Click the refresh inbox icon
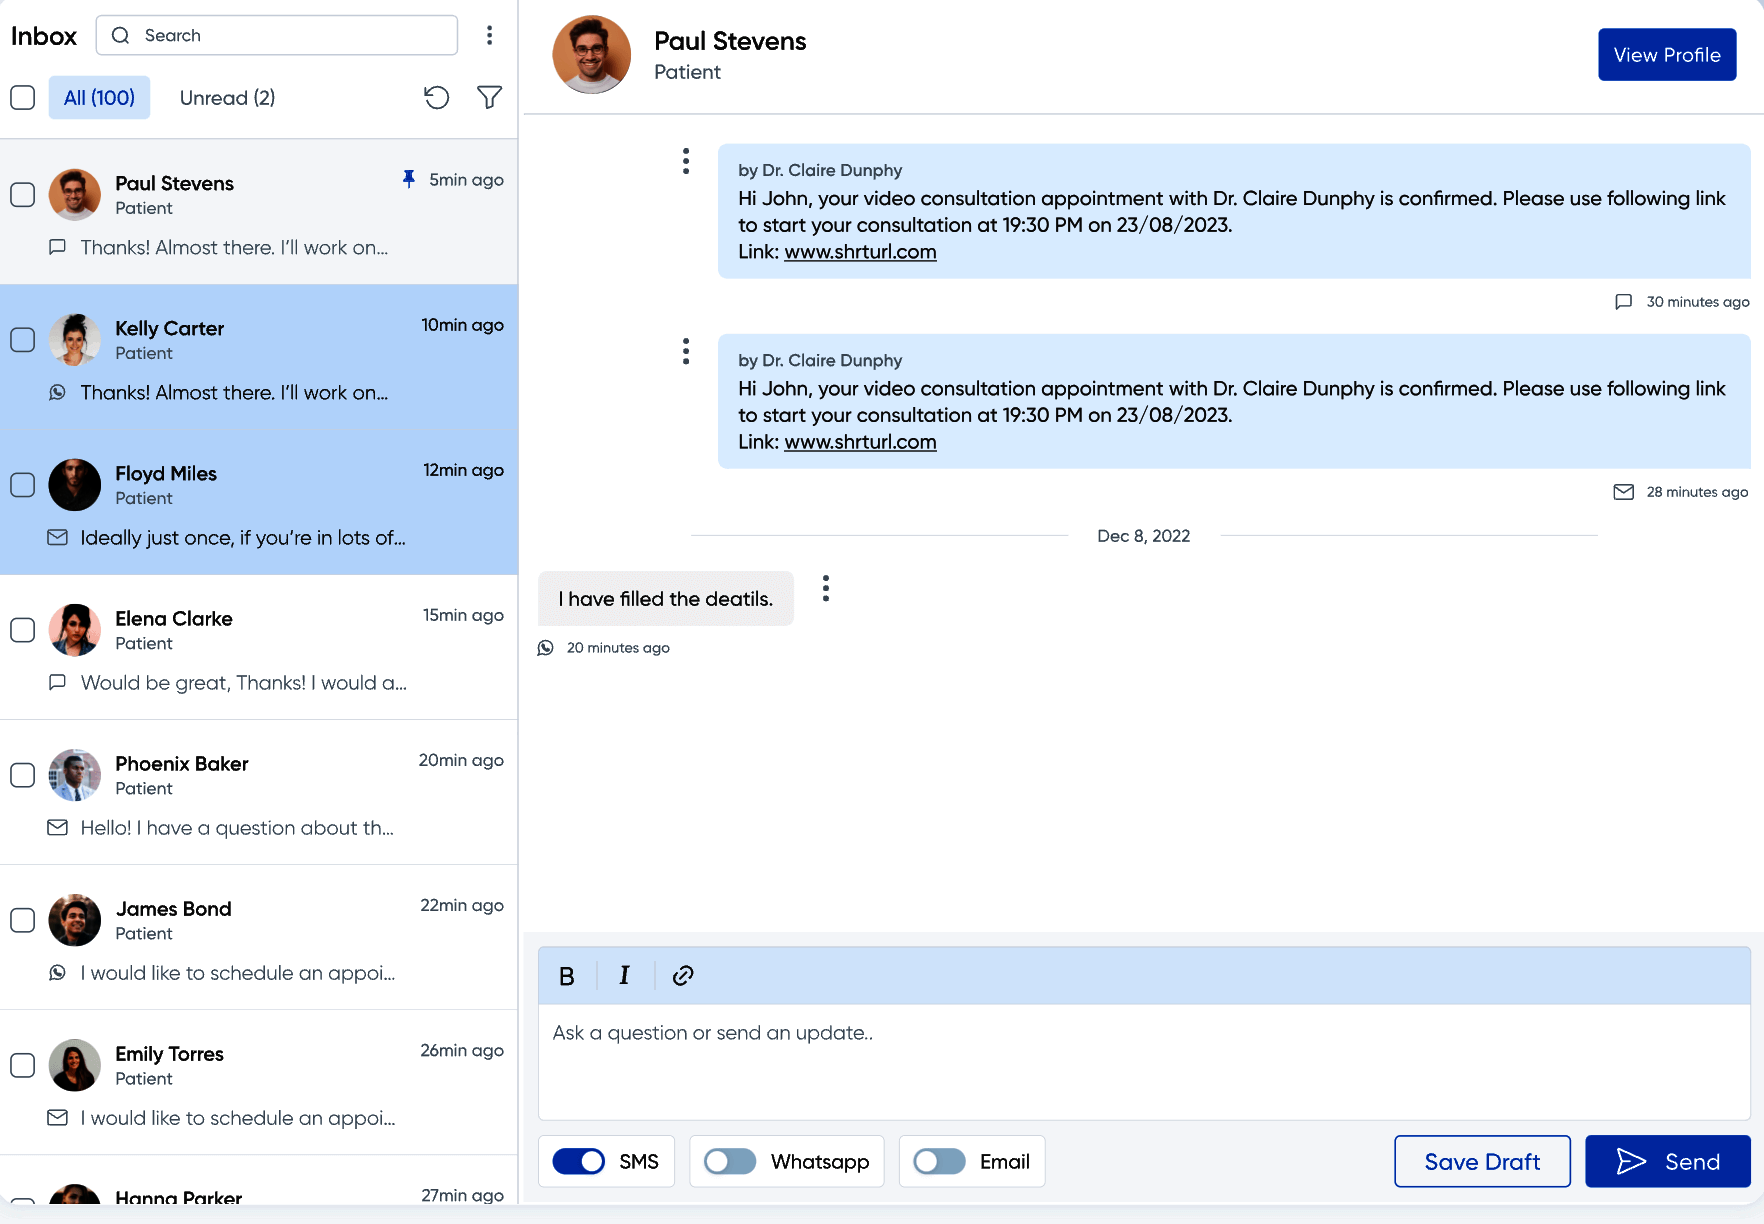Screen dimensions: 1764x1224 pos(436,97)
